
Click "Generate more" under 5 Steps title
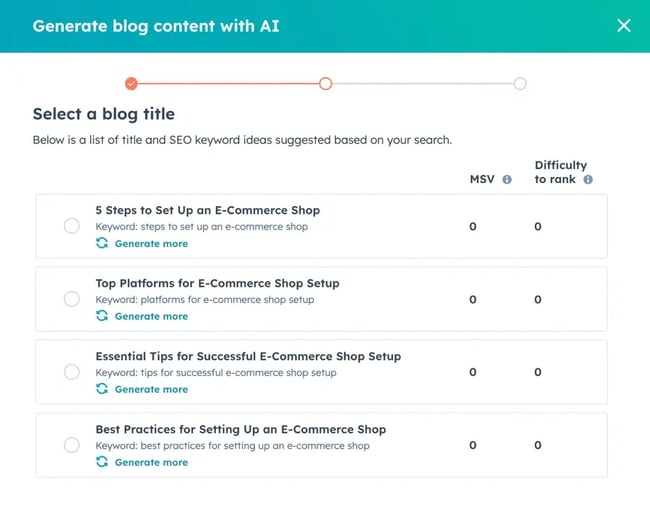(x=151, y=243)
